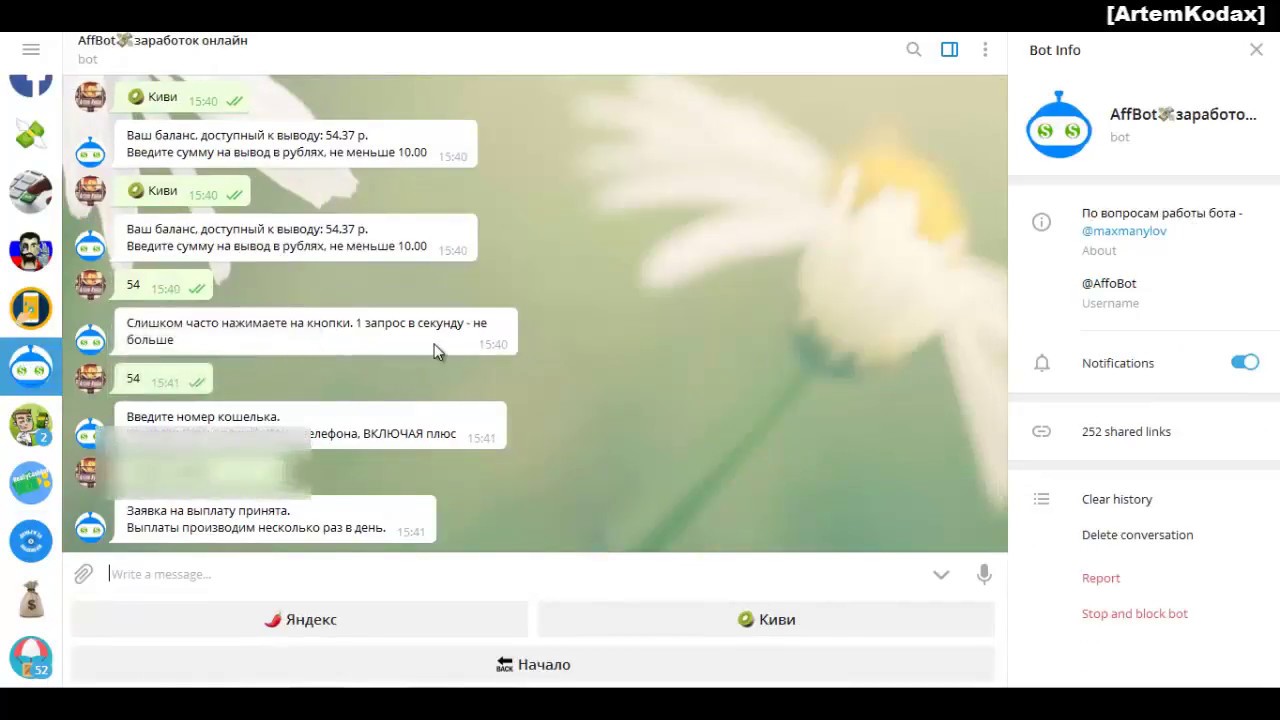This screenshot has height=720, width=1280.
Task: Open the green money chat in sidebar
Action: 31,134
